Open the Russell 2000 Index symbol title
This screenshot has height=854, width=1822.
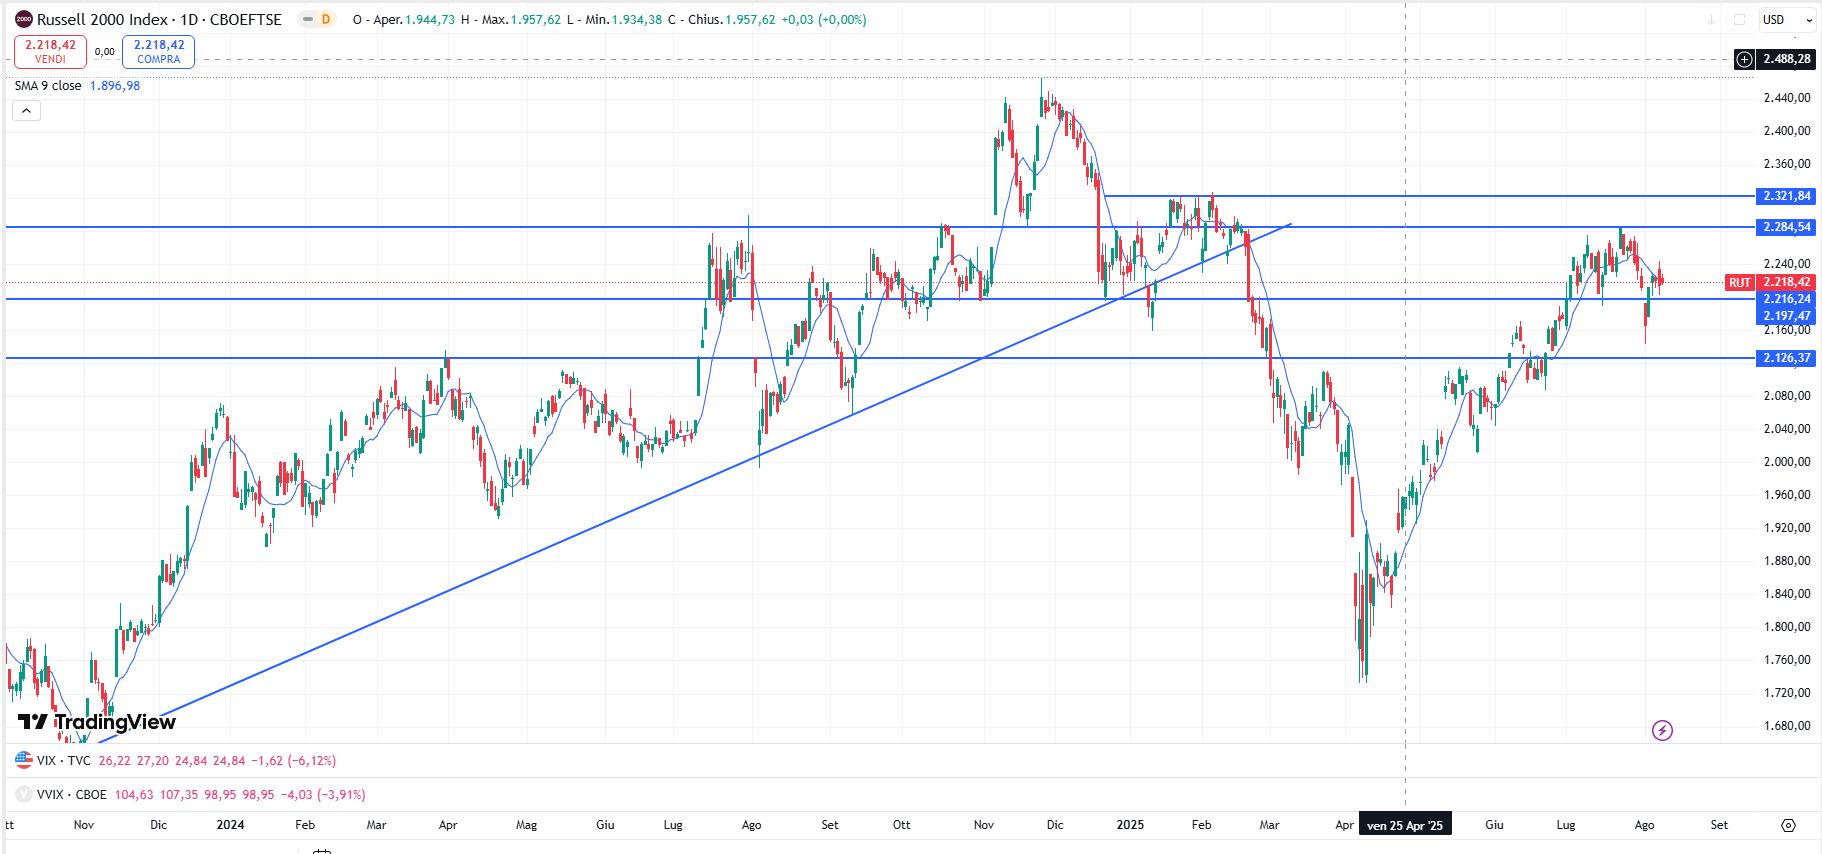159,19
